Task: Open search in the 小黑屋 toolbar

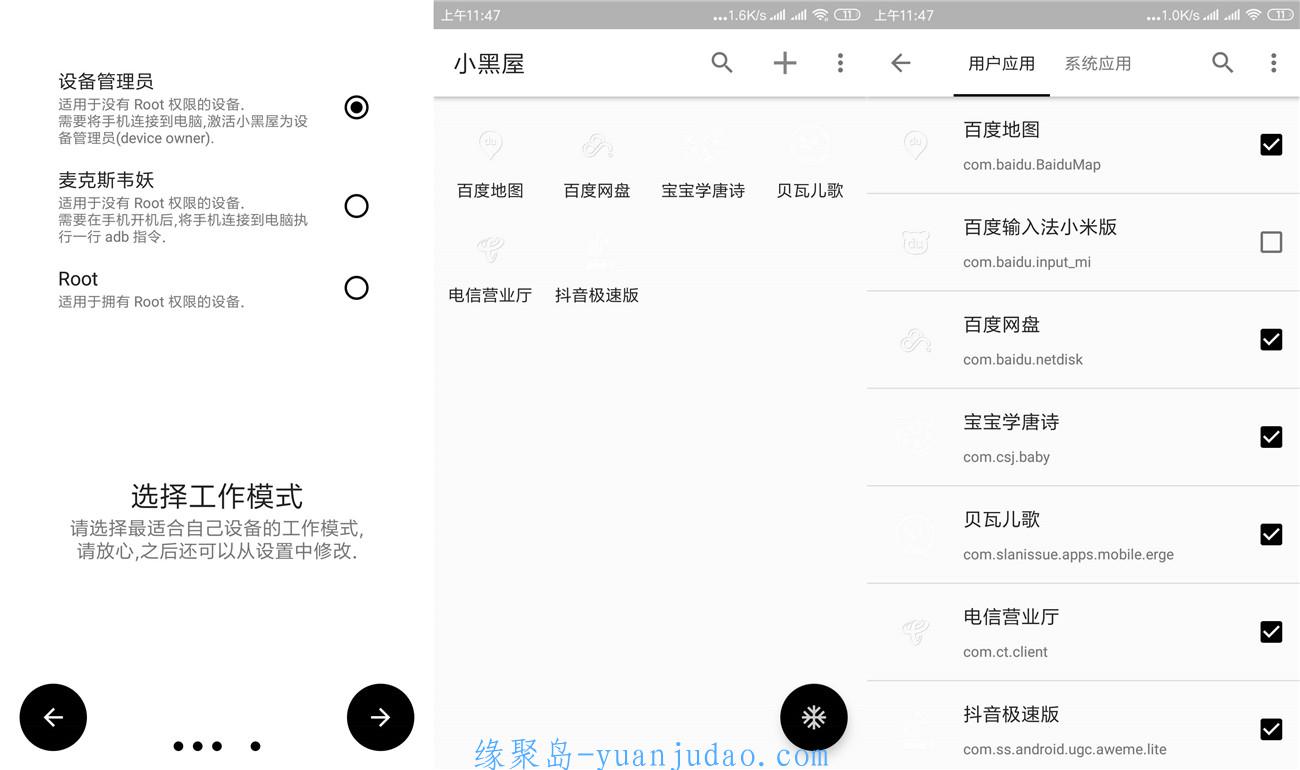Action: click(722, 63)
